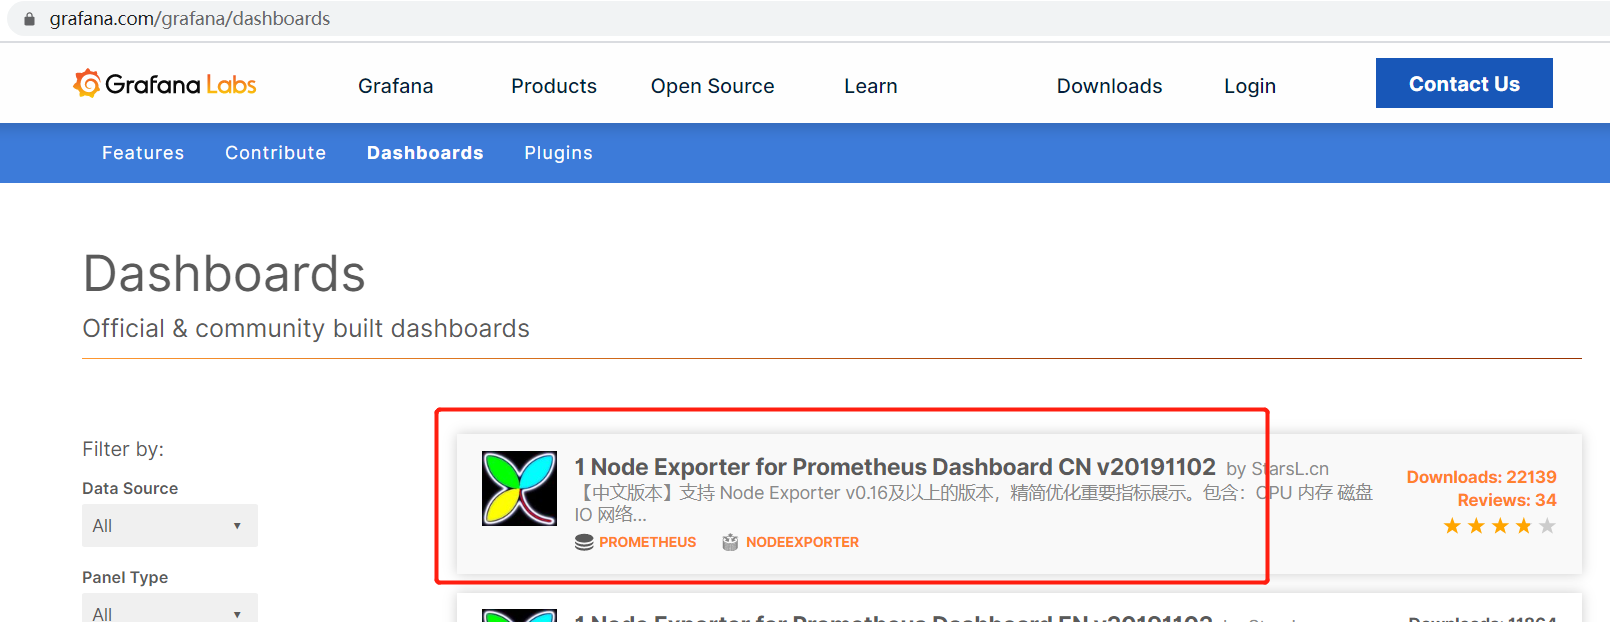Click the five-star rating icons
The height and width of the screenshot is (622, 1610).
coord(1499,526)
